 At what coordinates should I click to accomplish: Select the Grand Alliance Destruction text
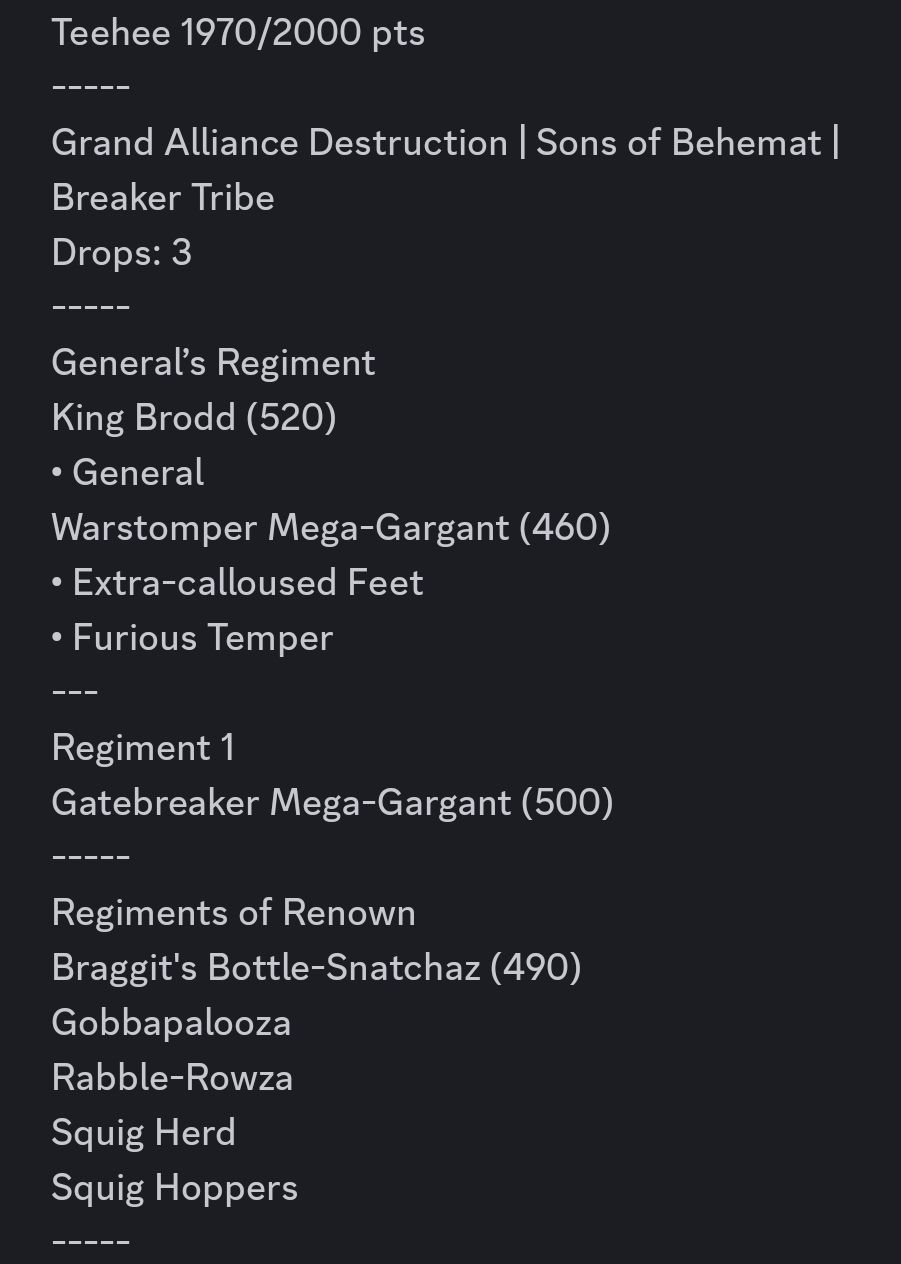[279, 143]
